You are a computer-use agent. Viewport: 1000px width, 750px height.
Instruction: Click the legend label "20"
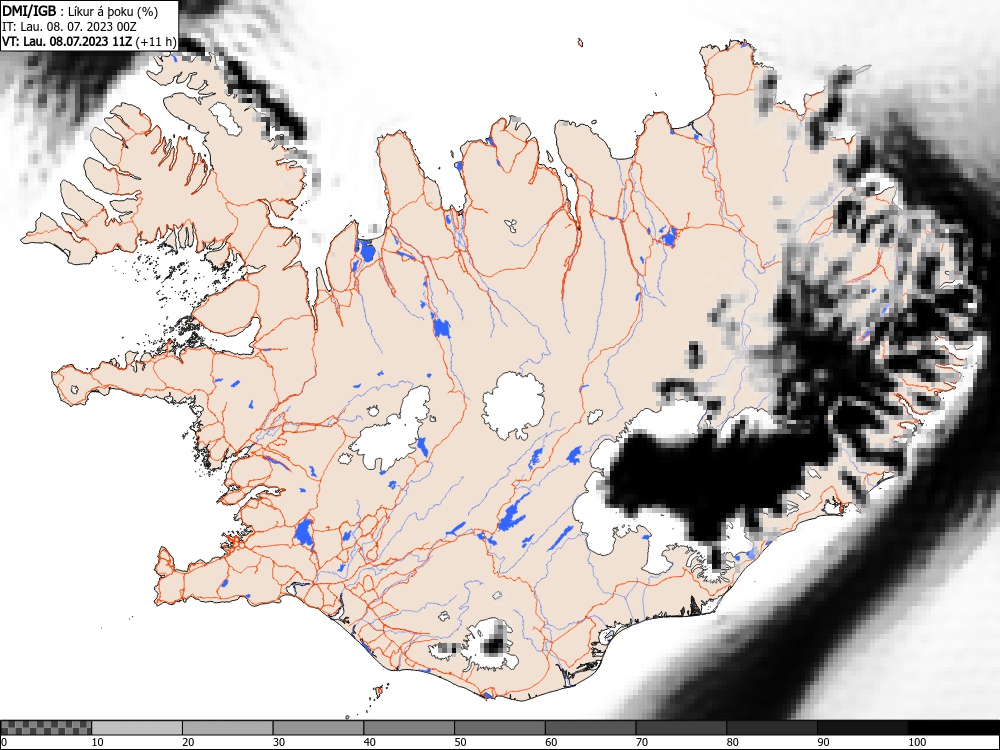coord(188,742)
